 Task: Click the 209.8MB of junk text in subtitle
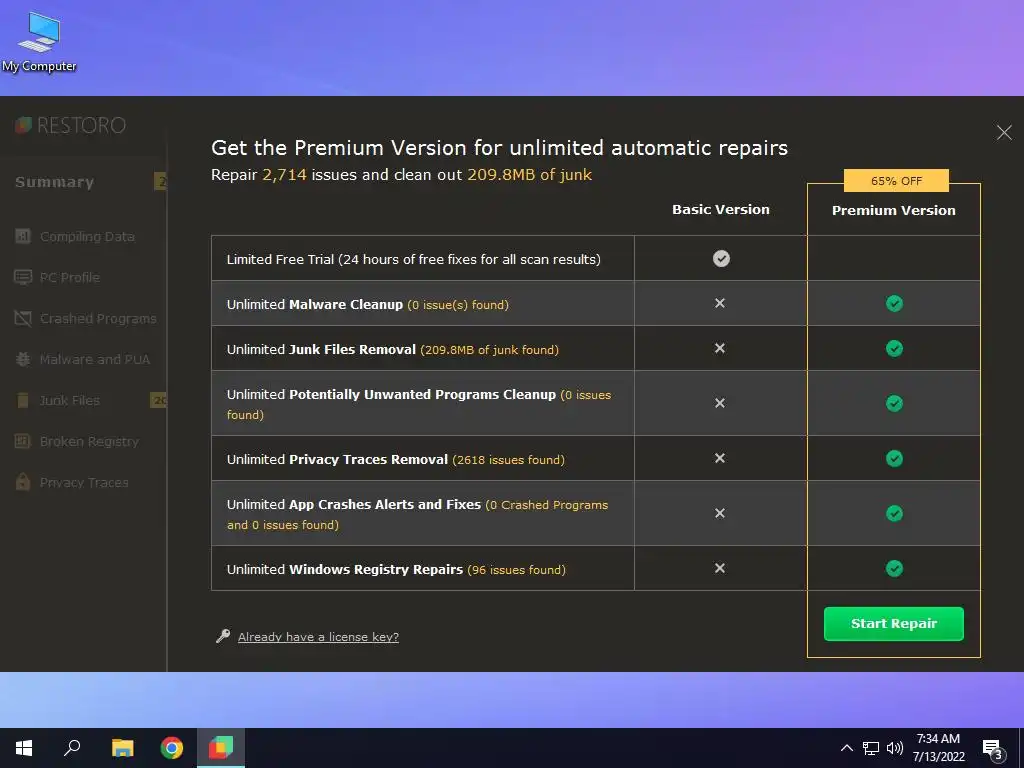pyautogui.click(x=530, y=175)
